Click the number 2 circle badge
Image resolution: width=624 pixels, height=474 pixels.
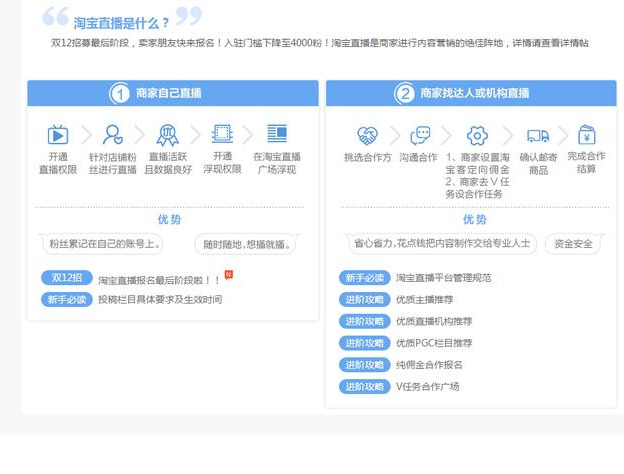pos(404,94)
